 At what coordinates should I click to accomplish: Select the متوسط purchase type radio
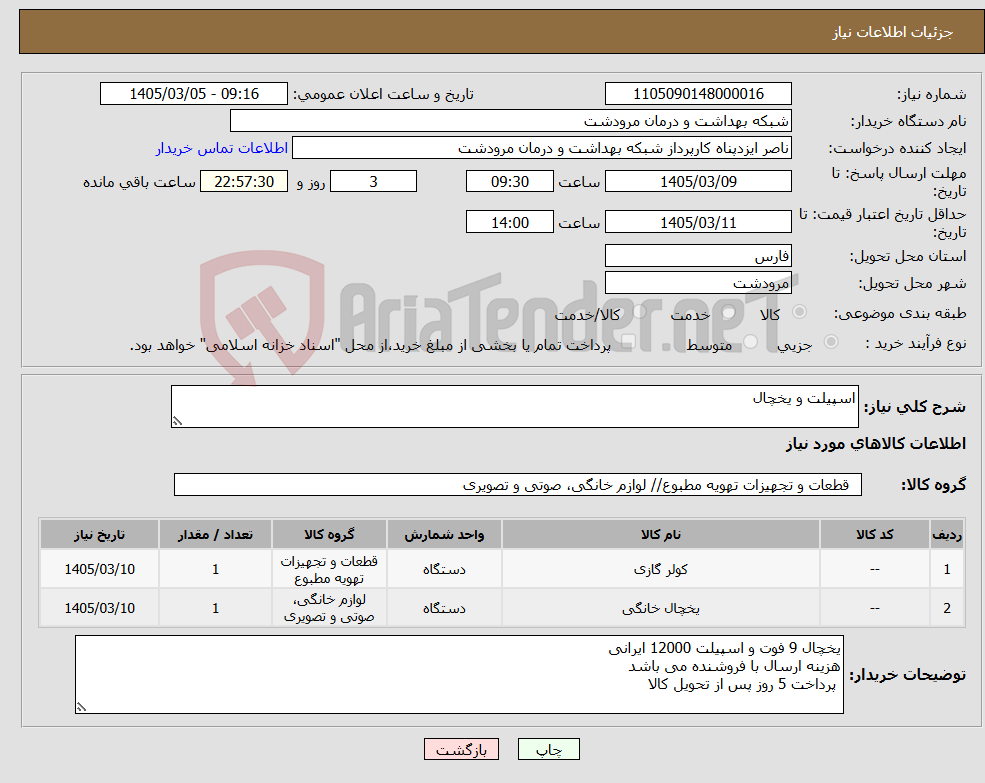point(751,341)
